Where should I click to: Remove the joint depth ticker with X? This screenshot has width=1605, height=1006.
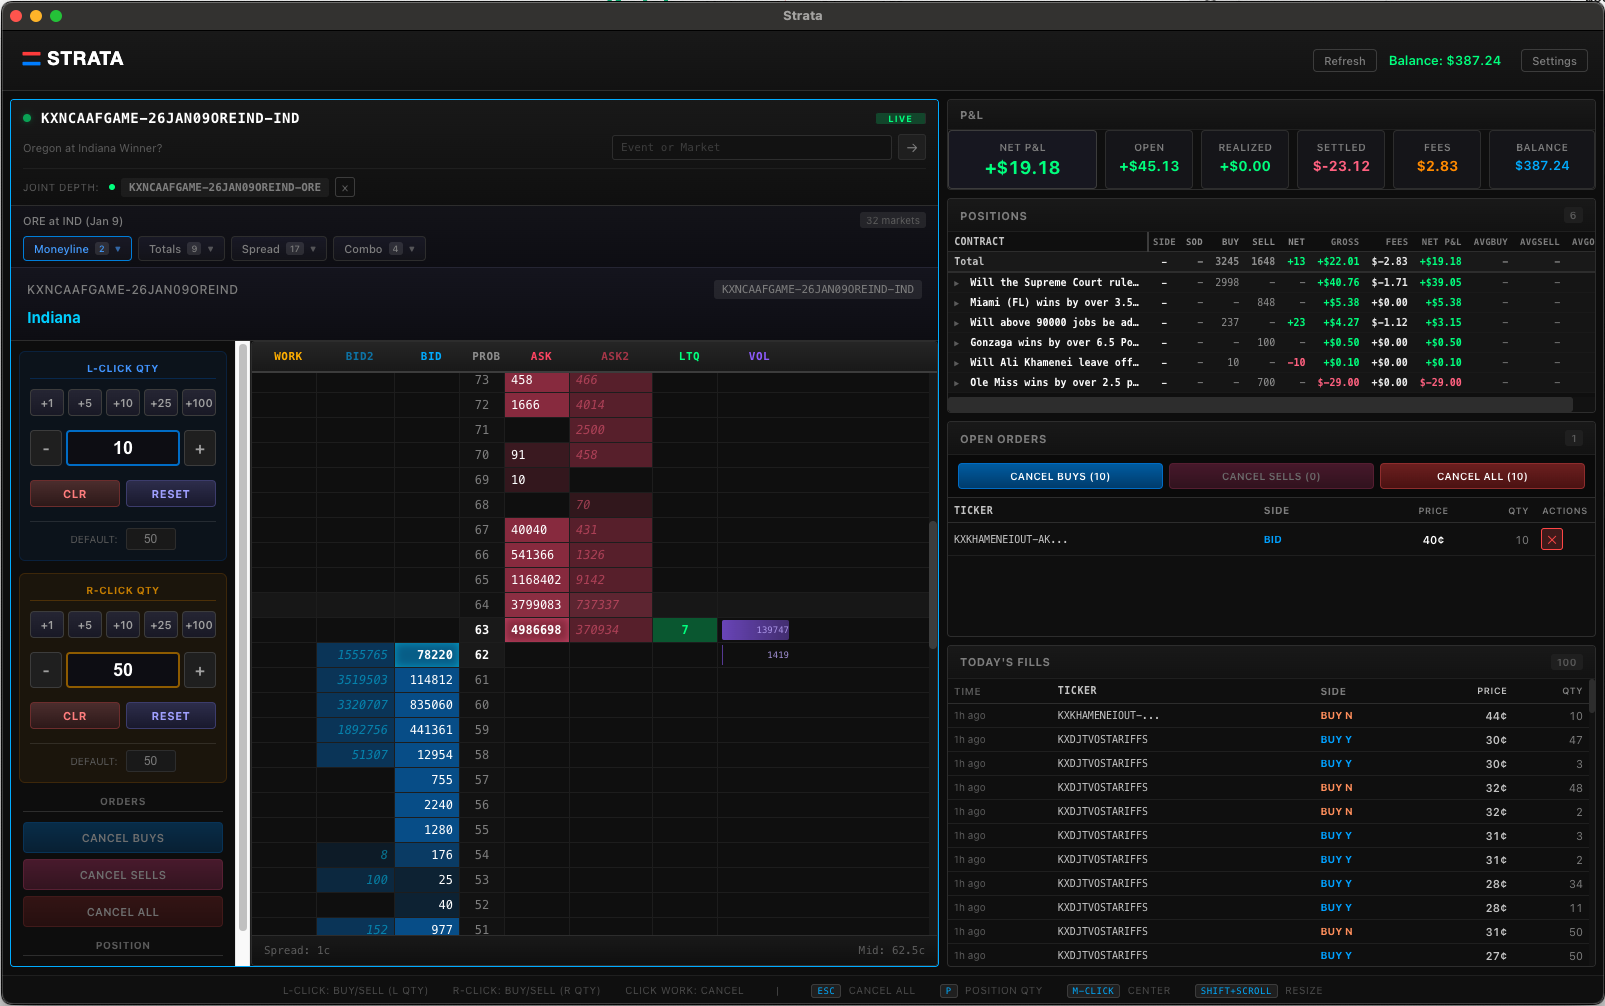point(345,187)
